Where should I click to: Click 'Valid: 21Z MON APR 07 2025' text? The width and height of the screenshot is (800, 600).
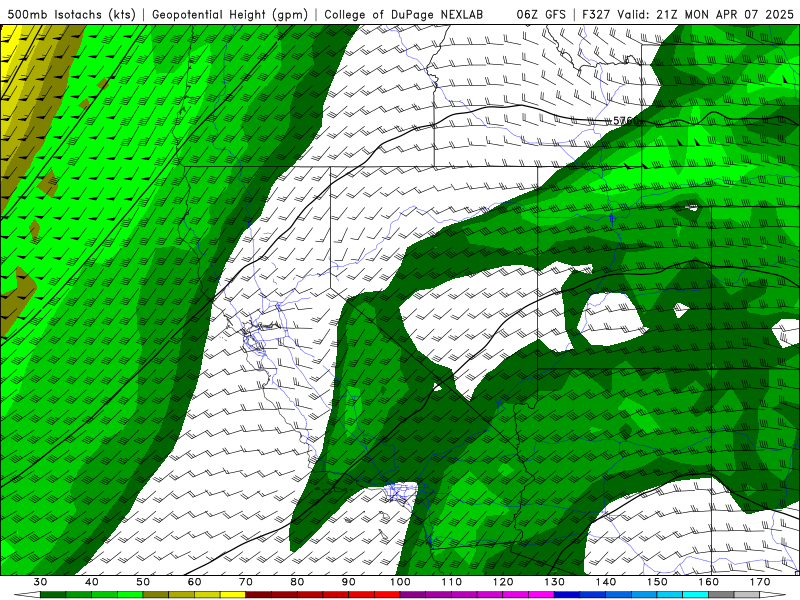(x=705, y=14)
